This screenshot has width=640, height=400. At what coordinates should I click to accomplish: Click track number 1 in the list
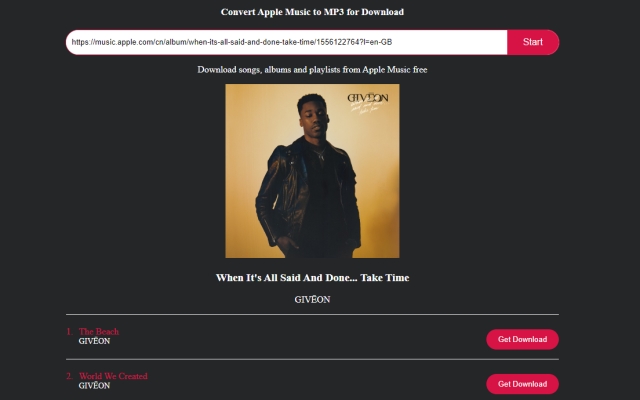[69, 331]
